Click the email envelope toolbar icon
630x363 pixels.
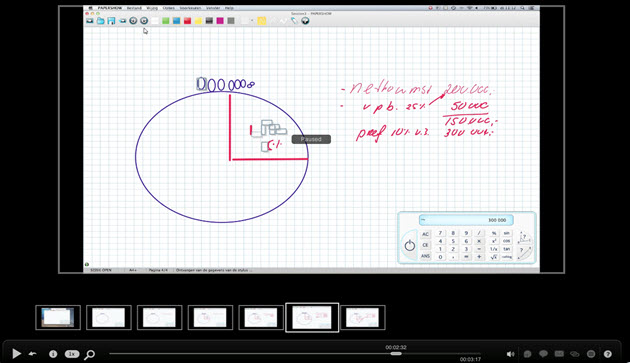click(x=90, y=21)
